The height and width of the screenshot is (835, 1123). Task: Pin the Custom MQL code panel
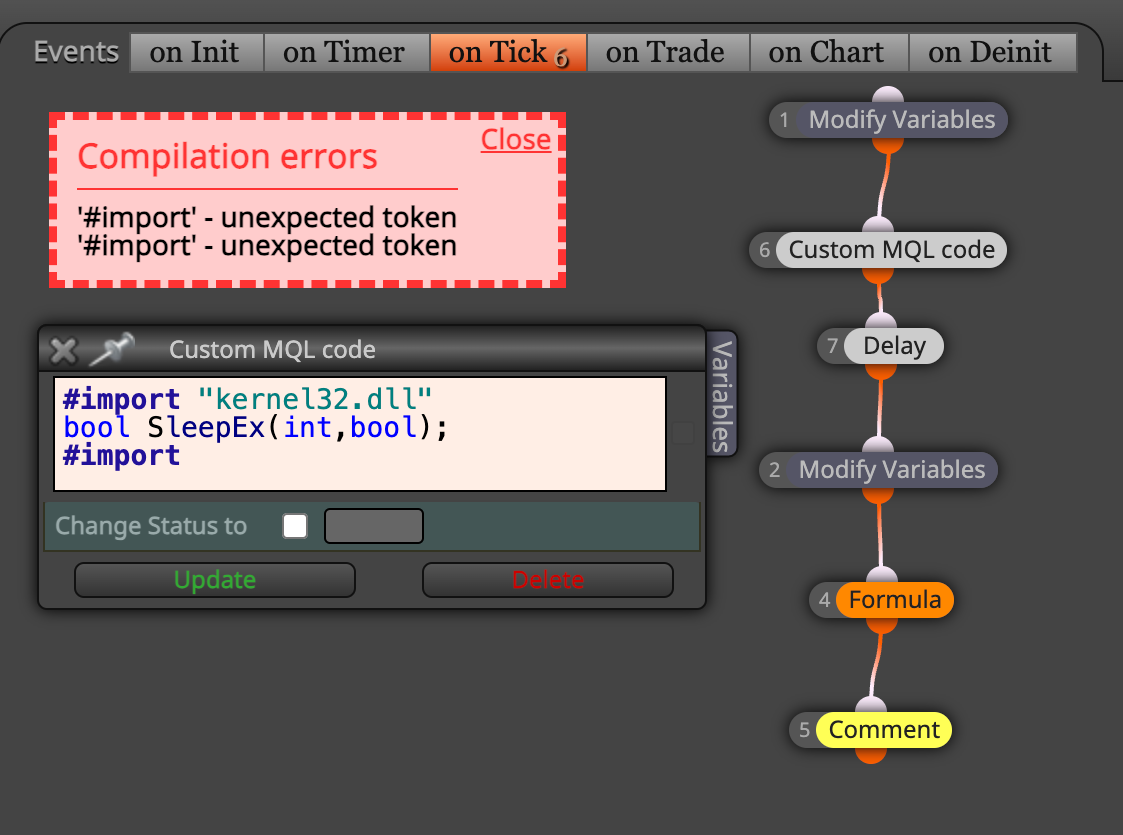(112, 349)
